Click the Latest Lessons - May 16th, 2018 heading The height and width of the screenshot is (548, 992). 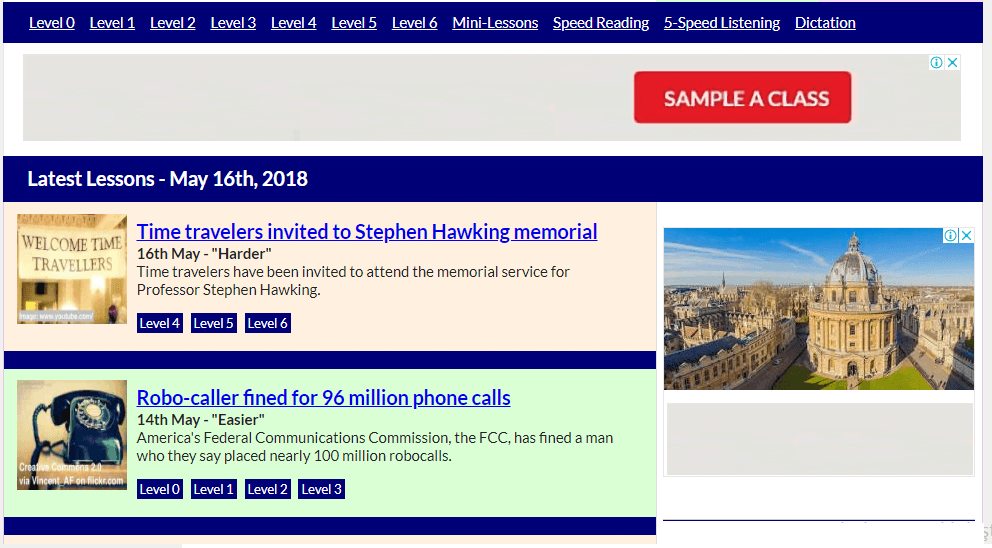[168, 179]
